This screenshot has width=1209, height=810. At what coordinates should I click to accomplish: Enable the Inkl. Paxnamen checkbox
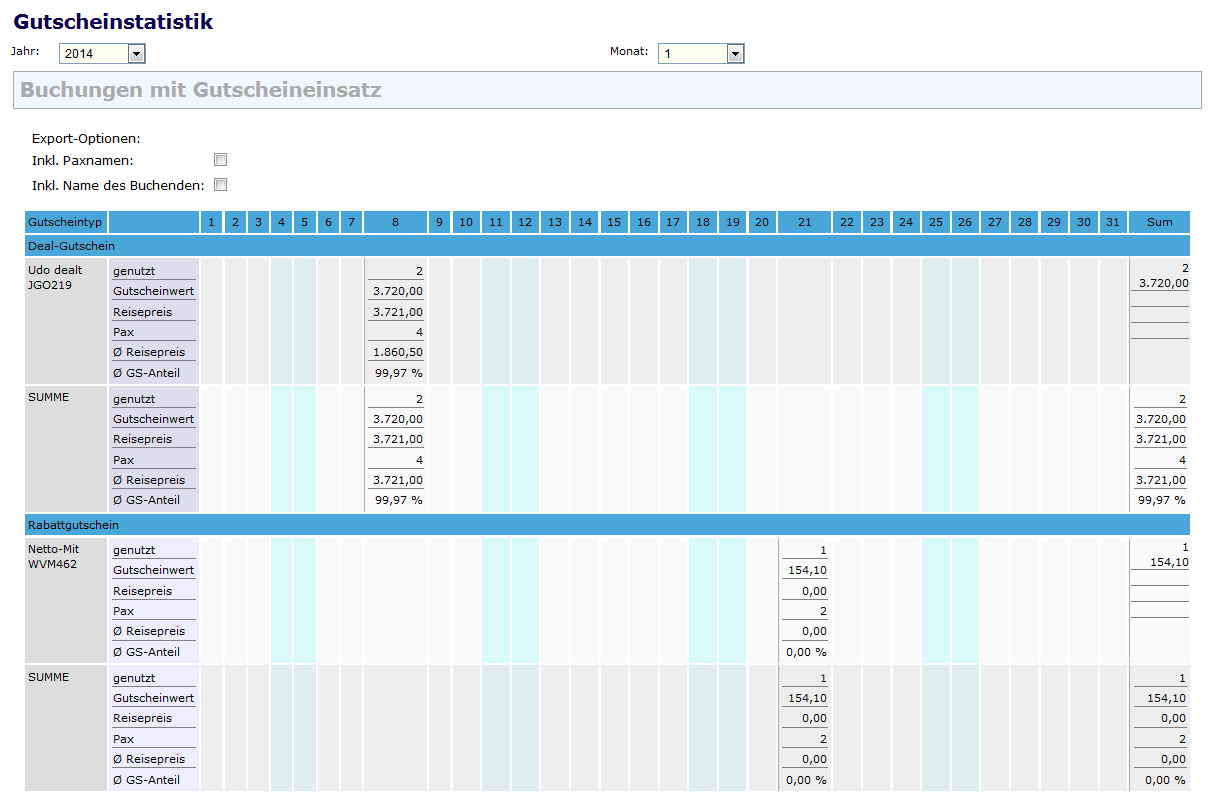221,160
